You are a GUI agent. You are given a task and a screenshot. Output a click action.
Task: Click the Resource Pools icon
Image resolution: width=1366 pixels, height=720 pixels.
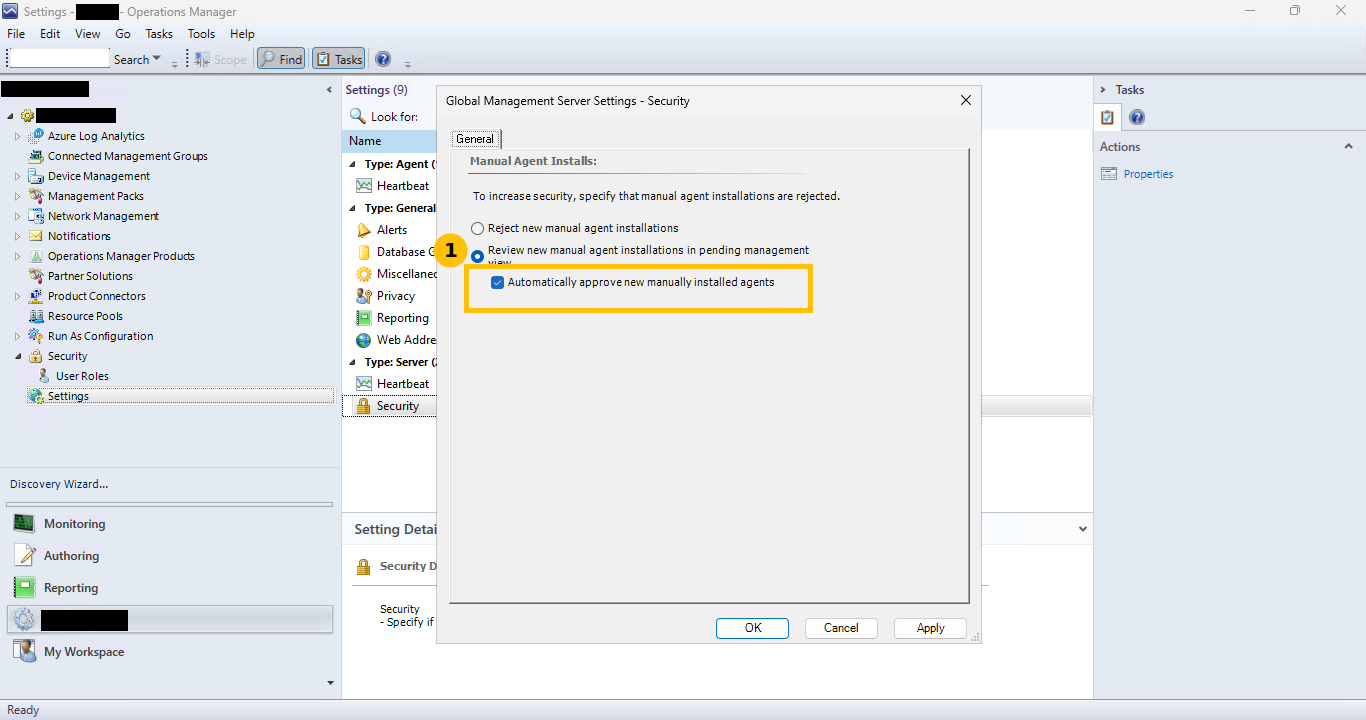(x=36, y=316)
